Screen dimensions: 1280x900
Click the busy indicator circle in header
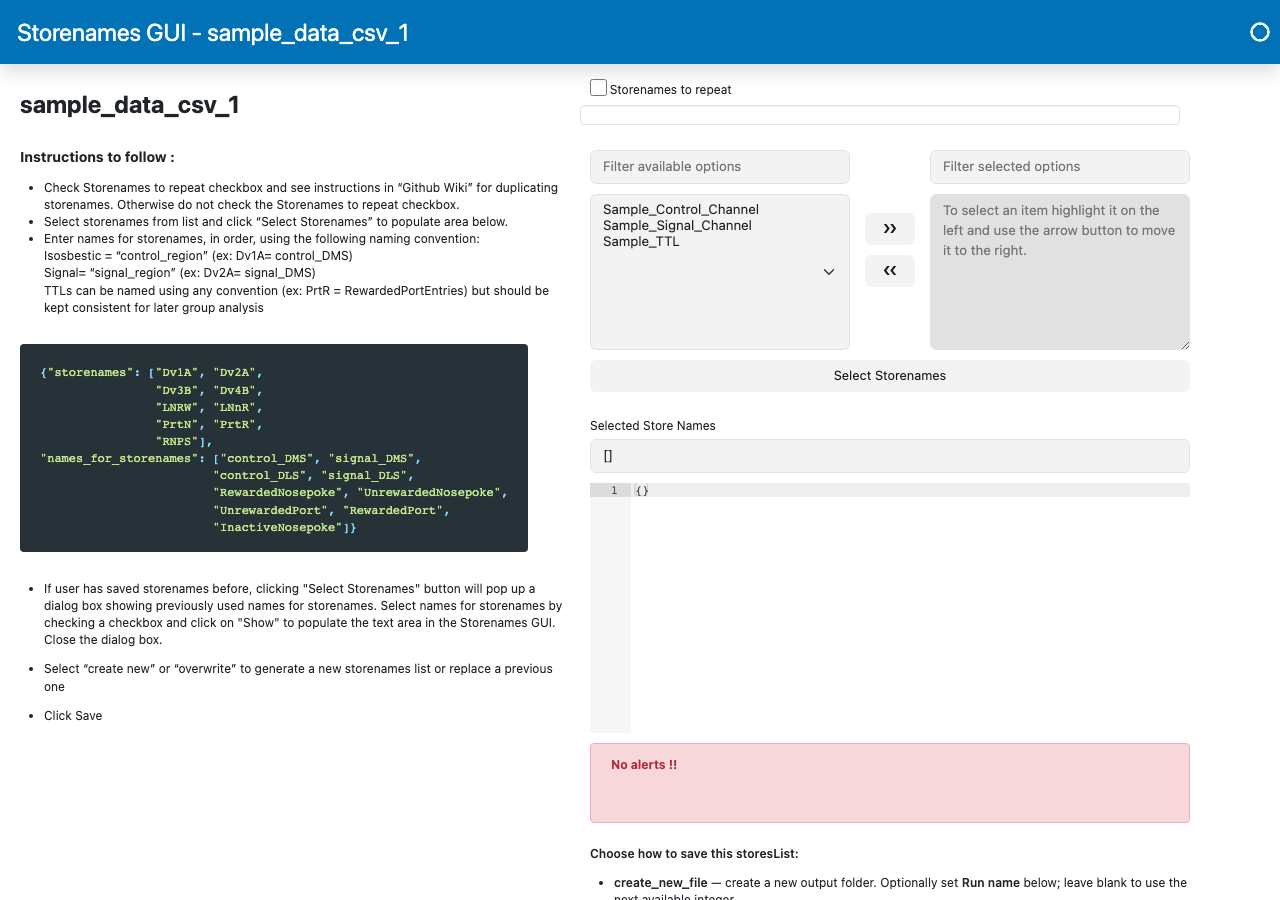1260,32
